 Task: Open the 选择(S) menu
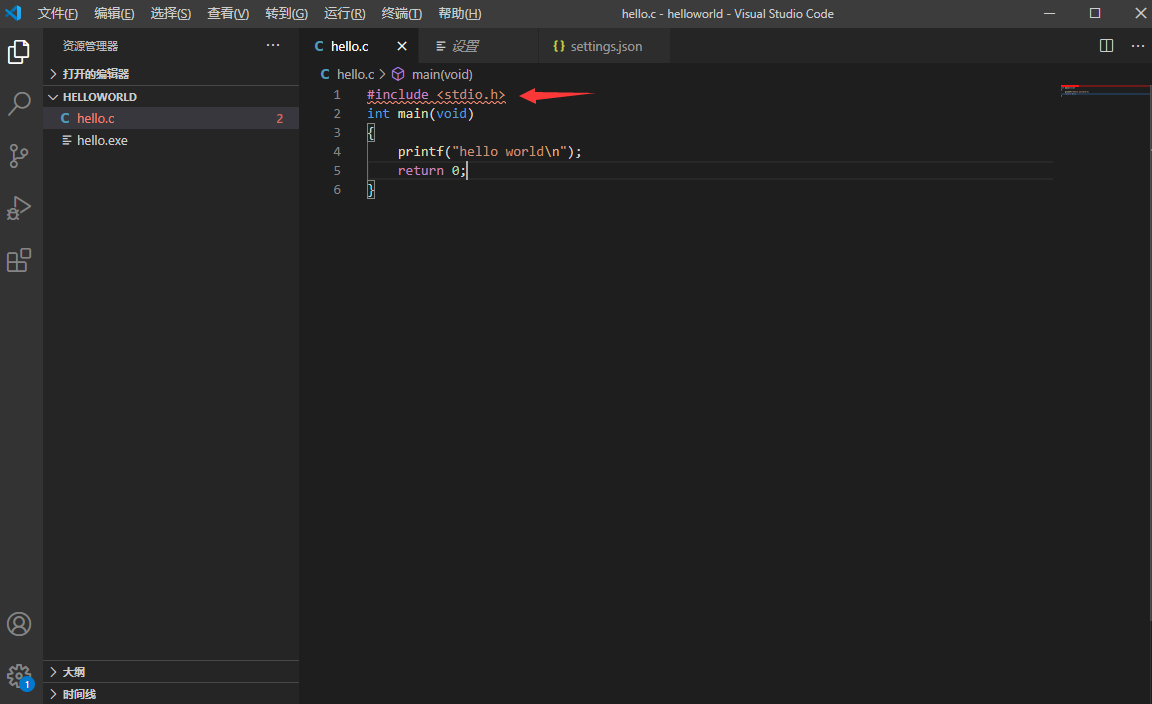click(170, 13)
